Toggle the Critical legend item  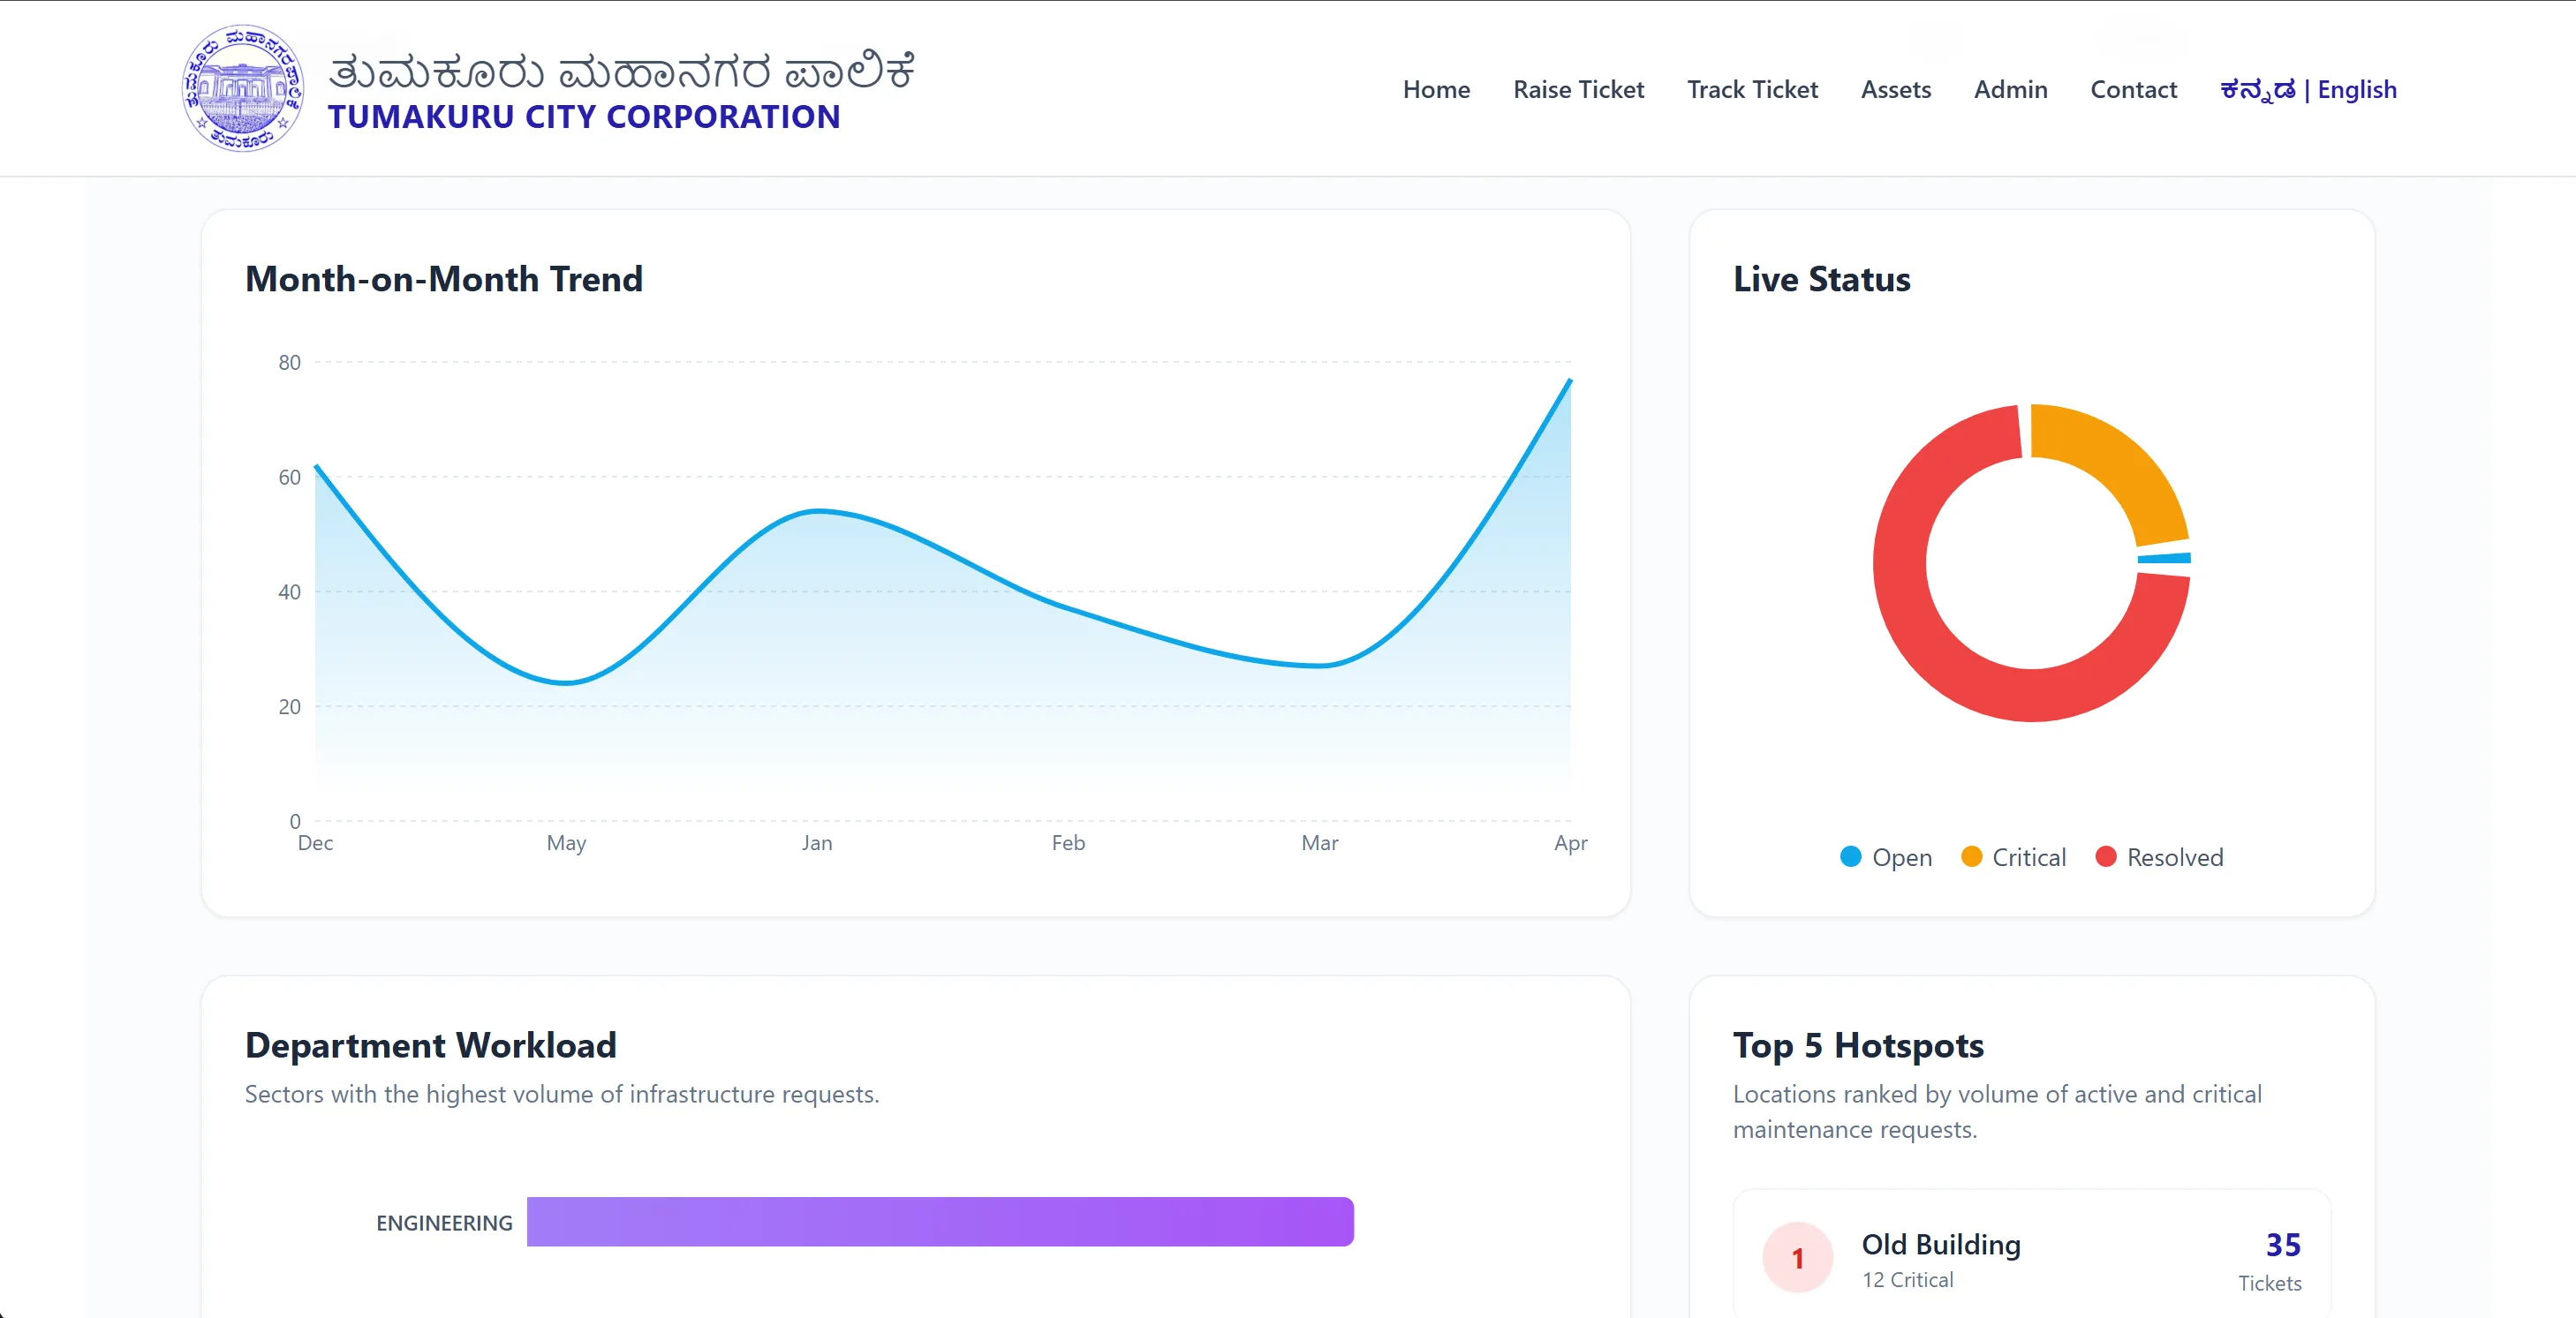2013,857
